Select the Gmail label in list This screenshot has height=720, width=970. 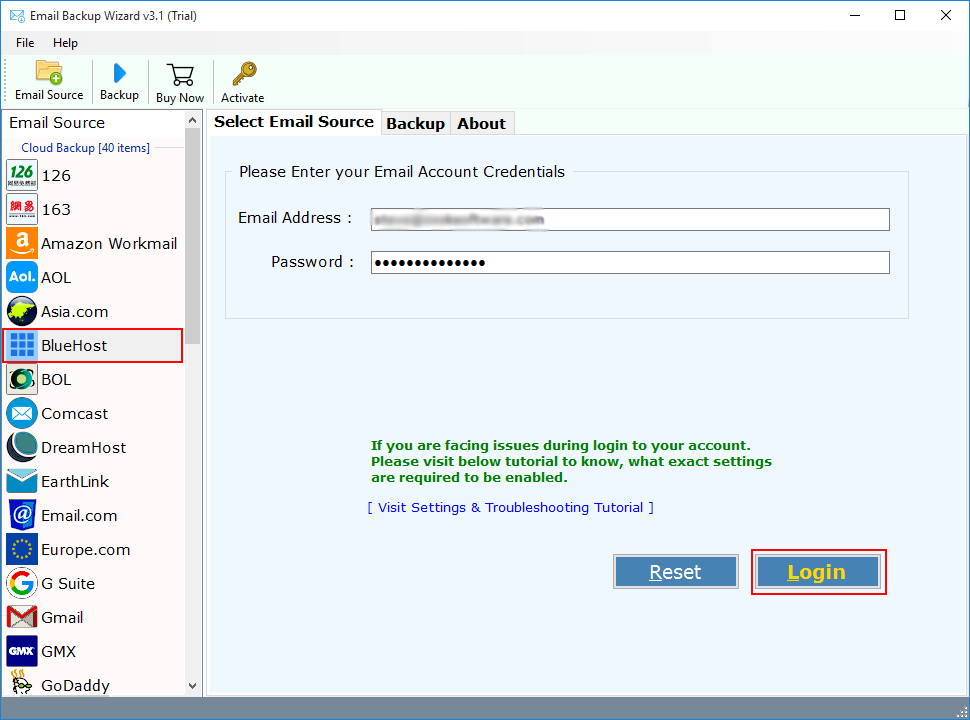pos(62,618)
